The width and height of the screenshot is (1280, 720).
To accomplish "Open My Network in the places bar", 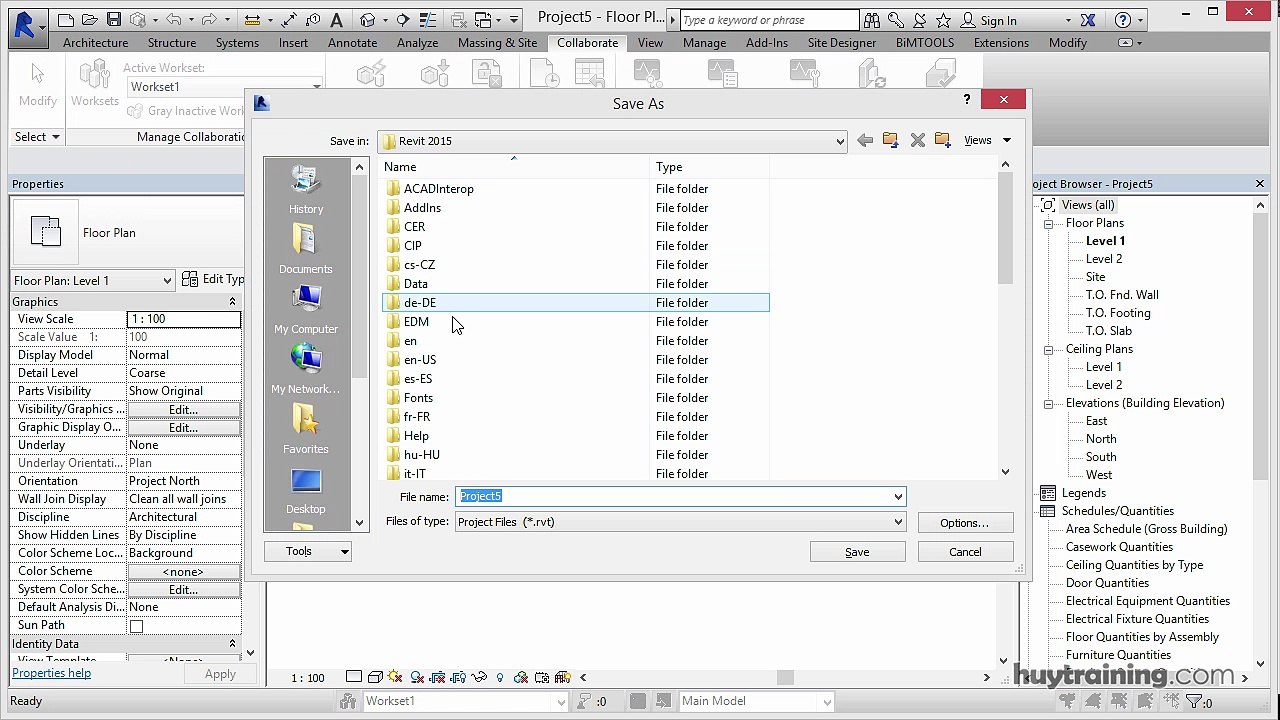I will click(x=306, y=369).
